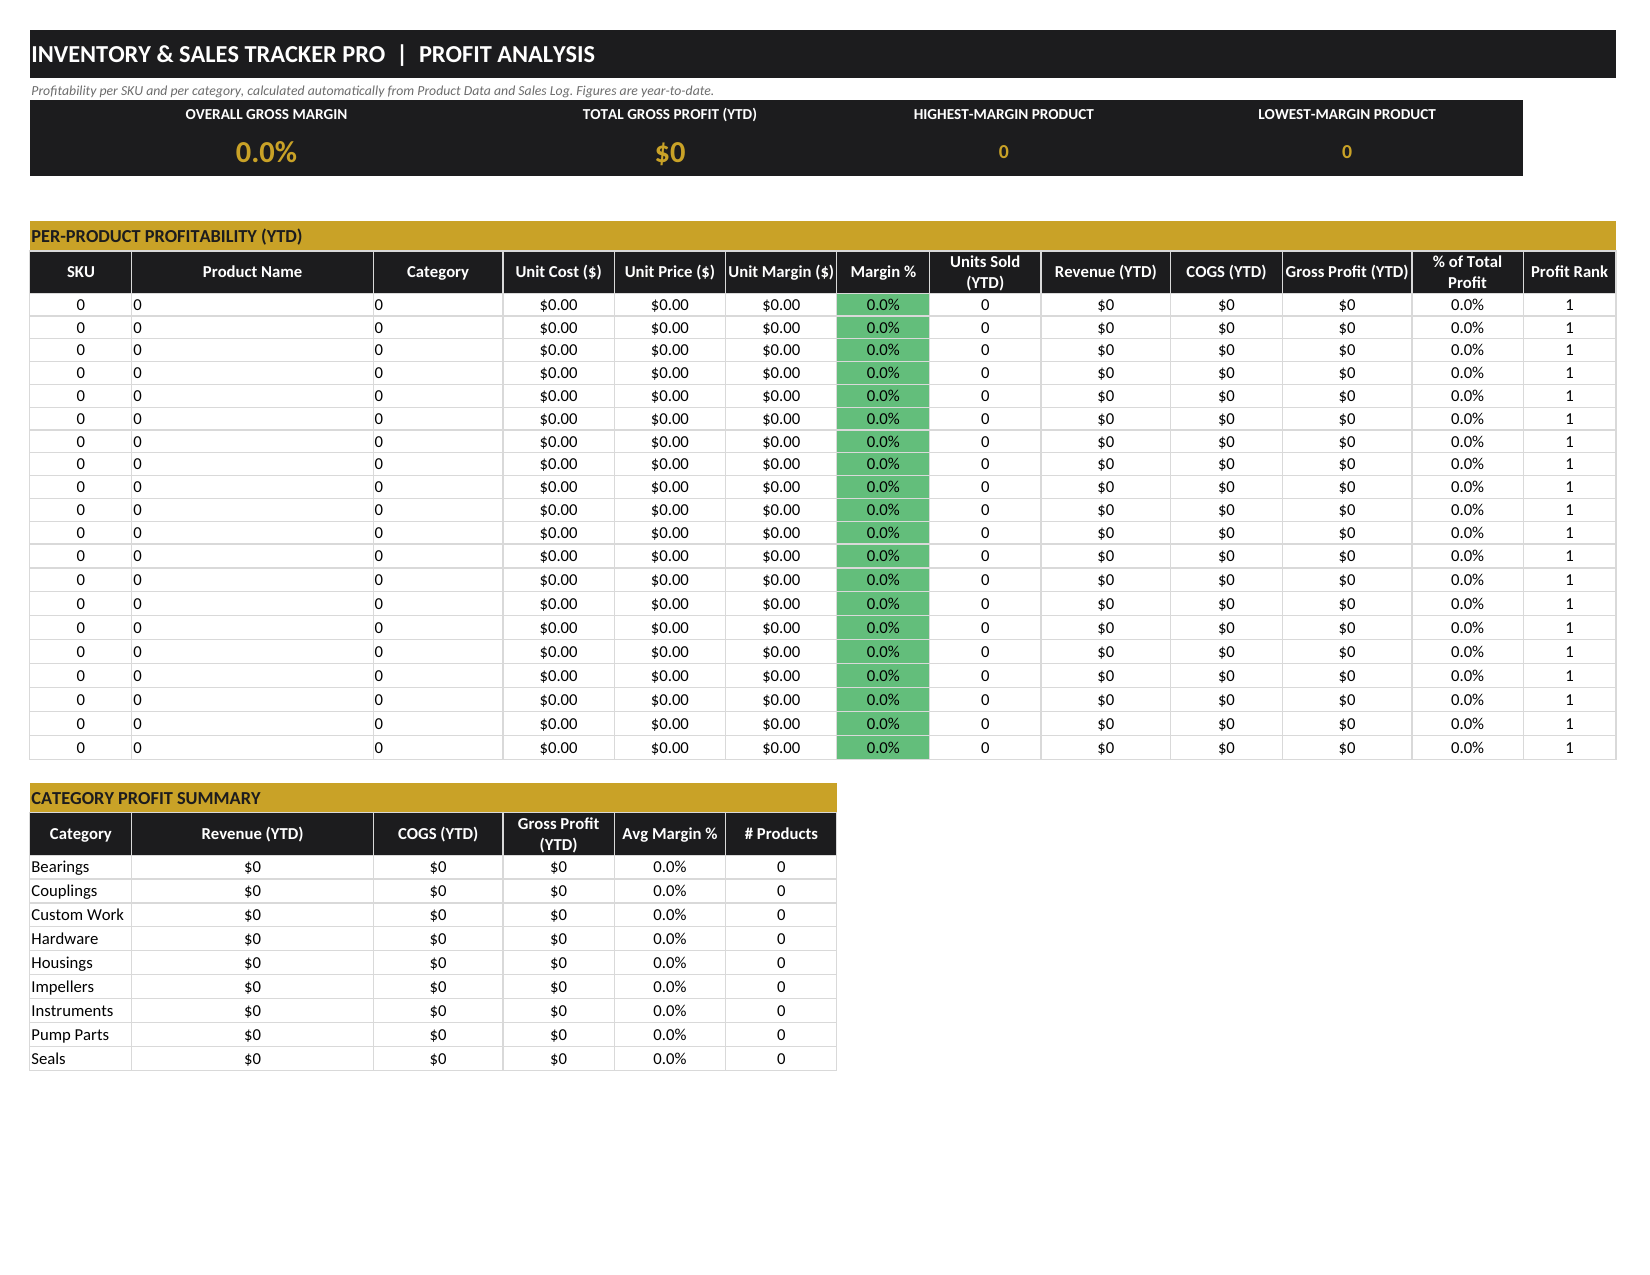Select the Instruments category row label

click(72, 1011)
